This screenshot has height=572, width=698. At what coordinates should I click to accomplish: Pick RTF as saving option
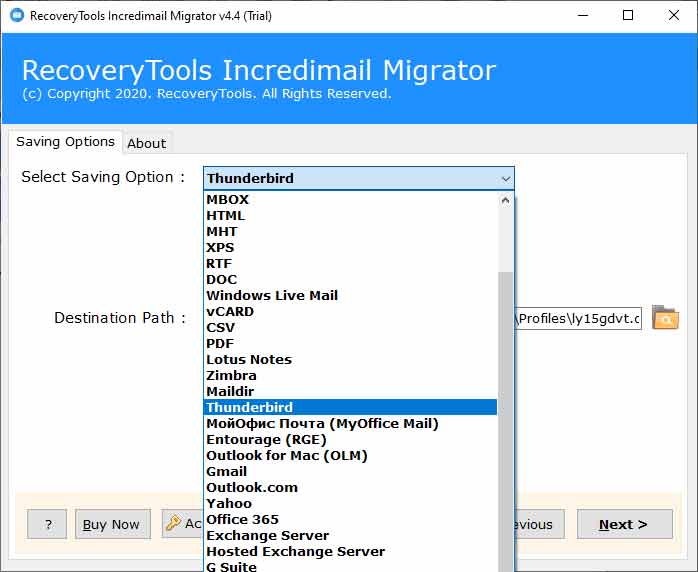tap(350, 264)
